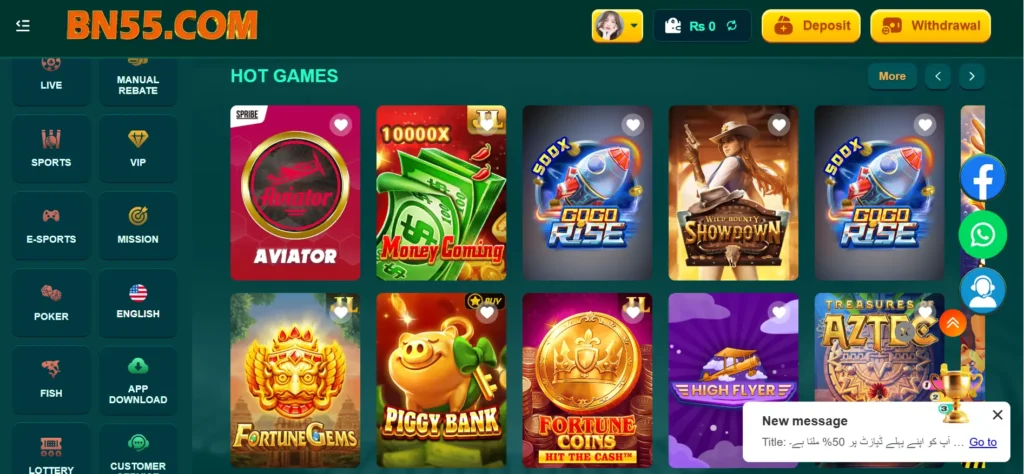Viewport: 1024px width, 474px height.
Task: Refresh the Rs 0 balance
Action: click(x=731, y=26)
